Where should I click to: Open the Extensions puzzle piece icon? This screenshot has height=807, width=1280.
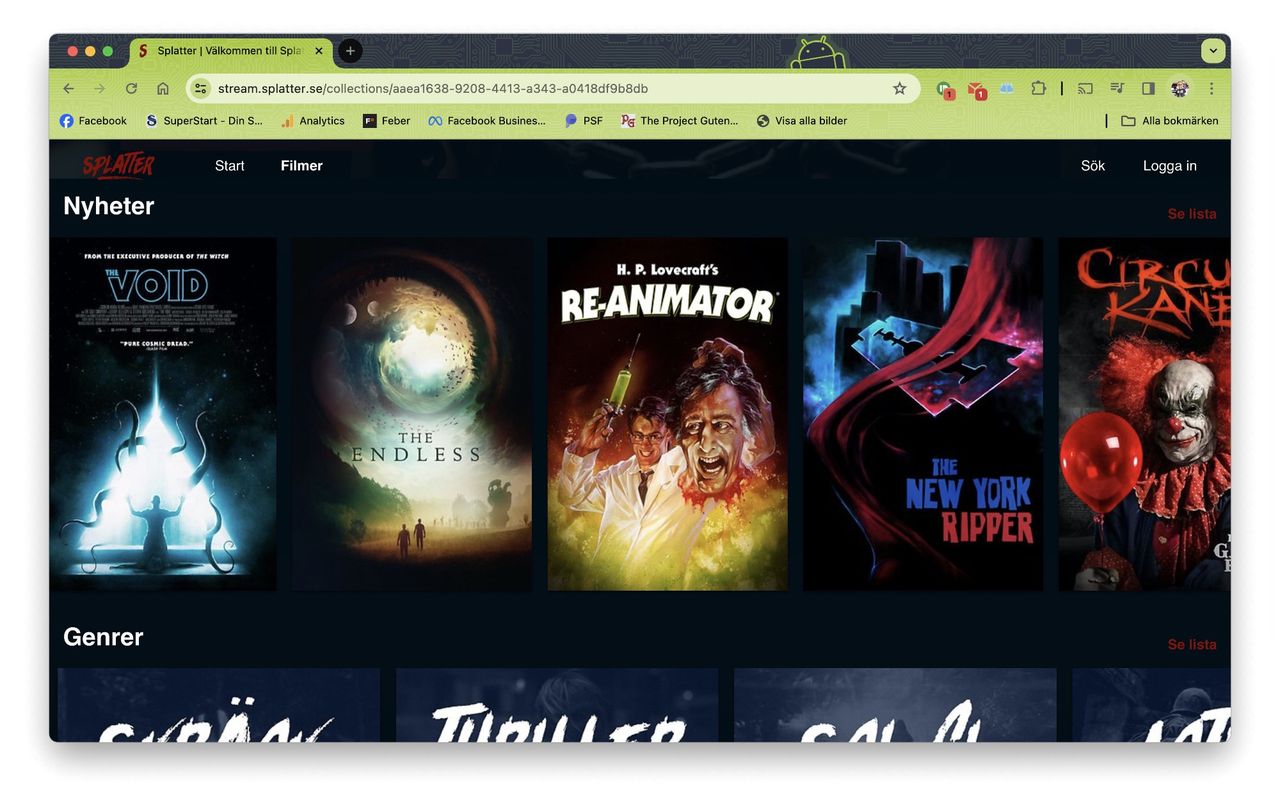pyautogui.click(x=1038, y=88)
